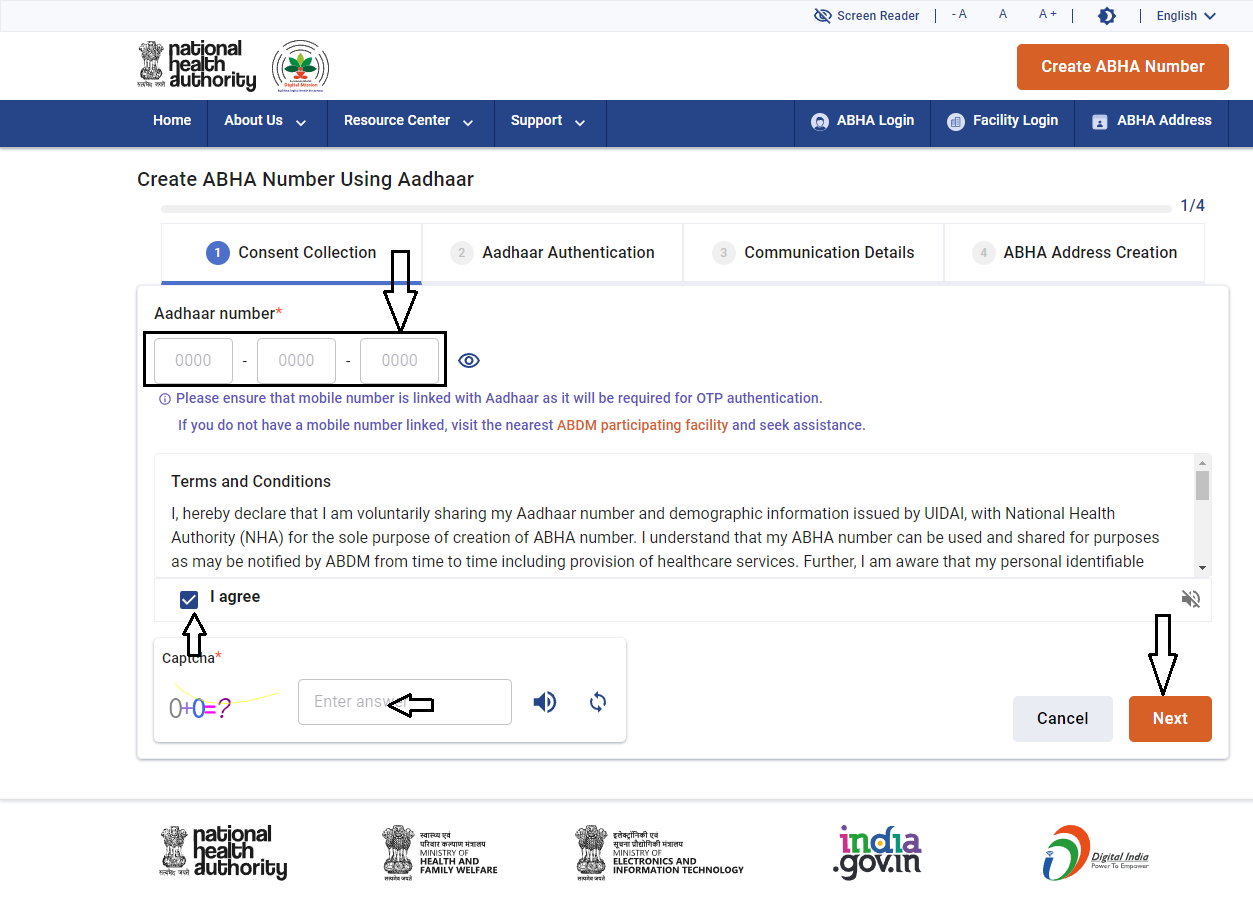The image size is (1253, 898).
Task: Click the third Aadhaar number field
Action: click(399, 361)
